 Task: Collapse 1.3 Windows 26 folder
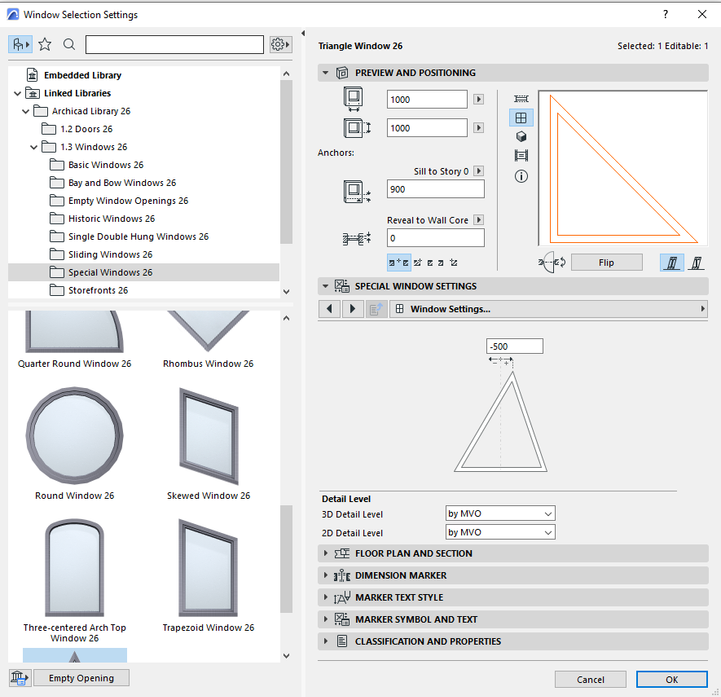[34, 147]
